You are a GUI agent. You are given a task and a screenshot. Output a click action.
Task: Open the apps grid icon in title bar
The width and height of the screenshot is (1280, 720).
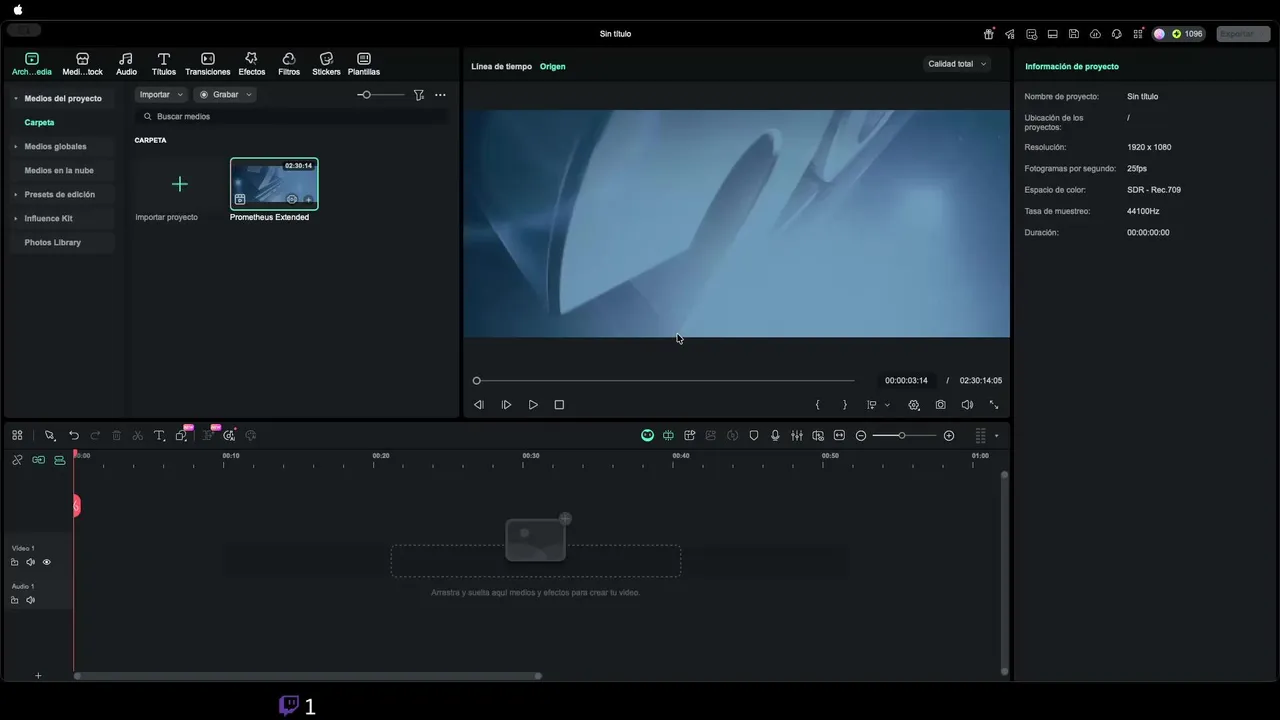point(1138,34)
